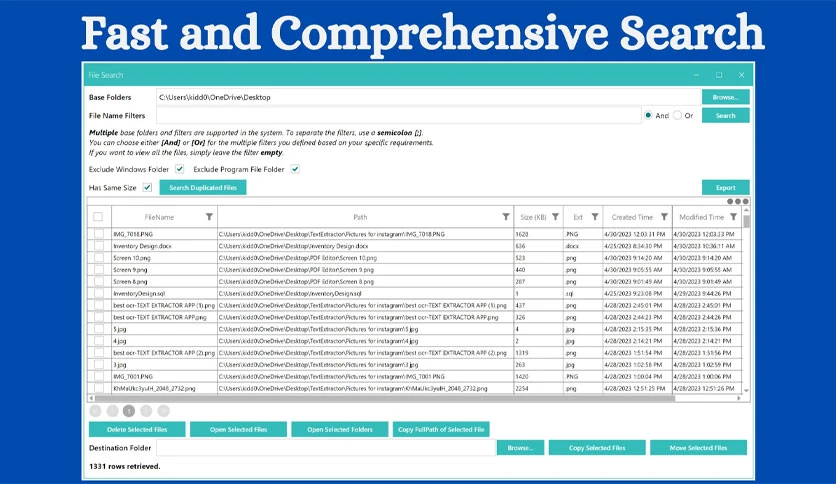Screen dimensions: 836x484
Task: Open the Size (KB) filter icon
Action: point(556,217)
